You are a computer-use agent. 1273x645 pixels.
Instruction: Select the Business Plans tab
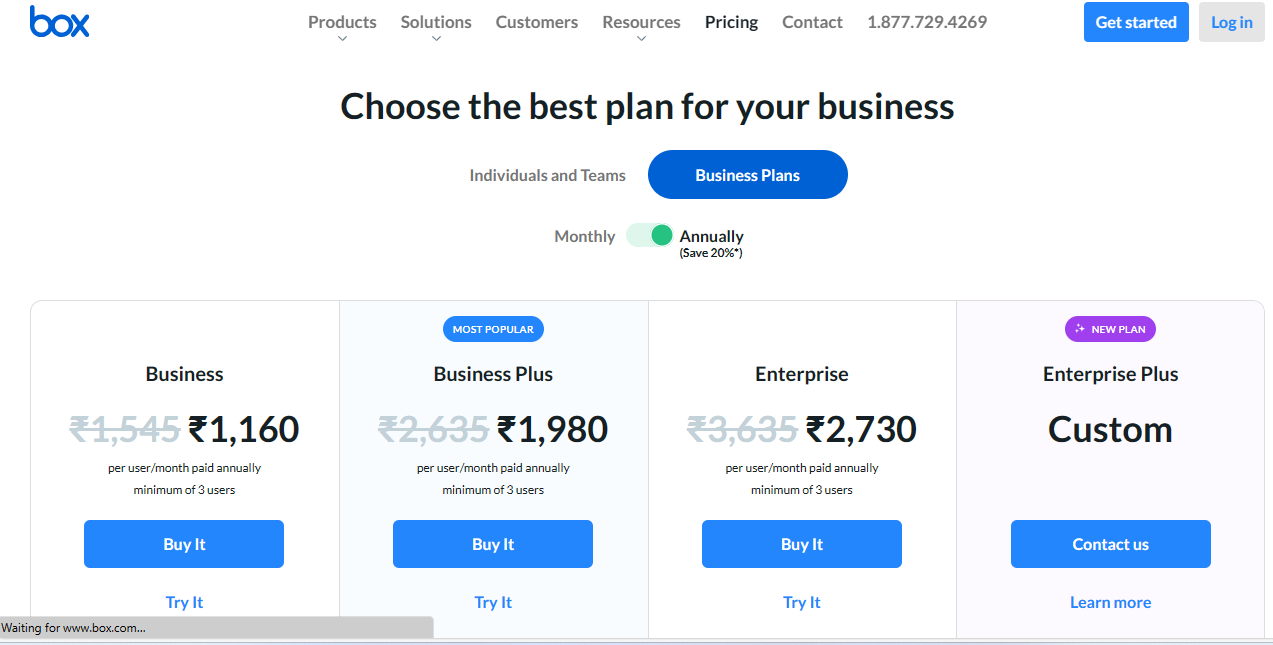coord(747,175)
